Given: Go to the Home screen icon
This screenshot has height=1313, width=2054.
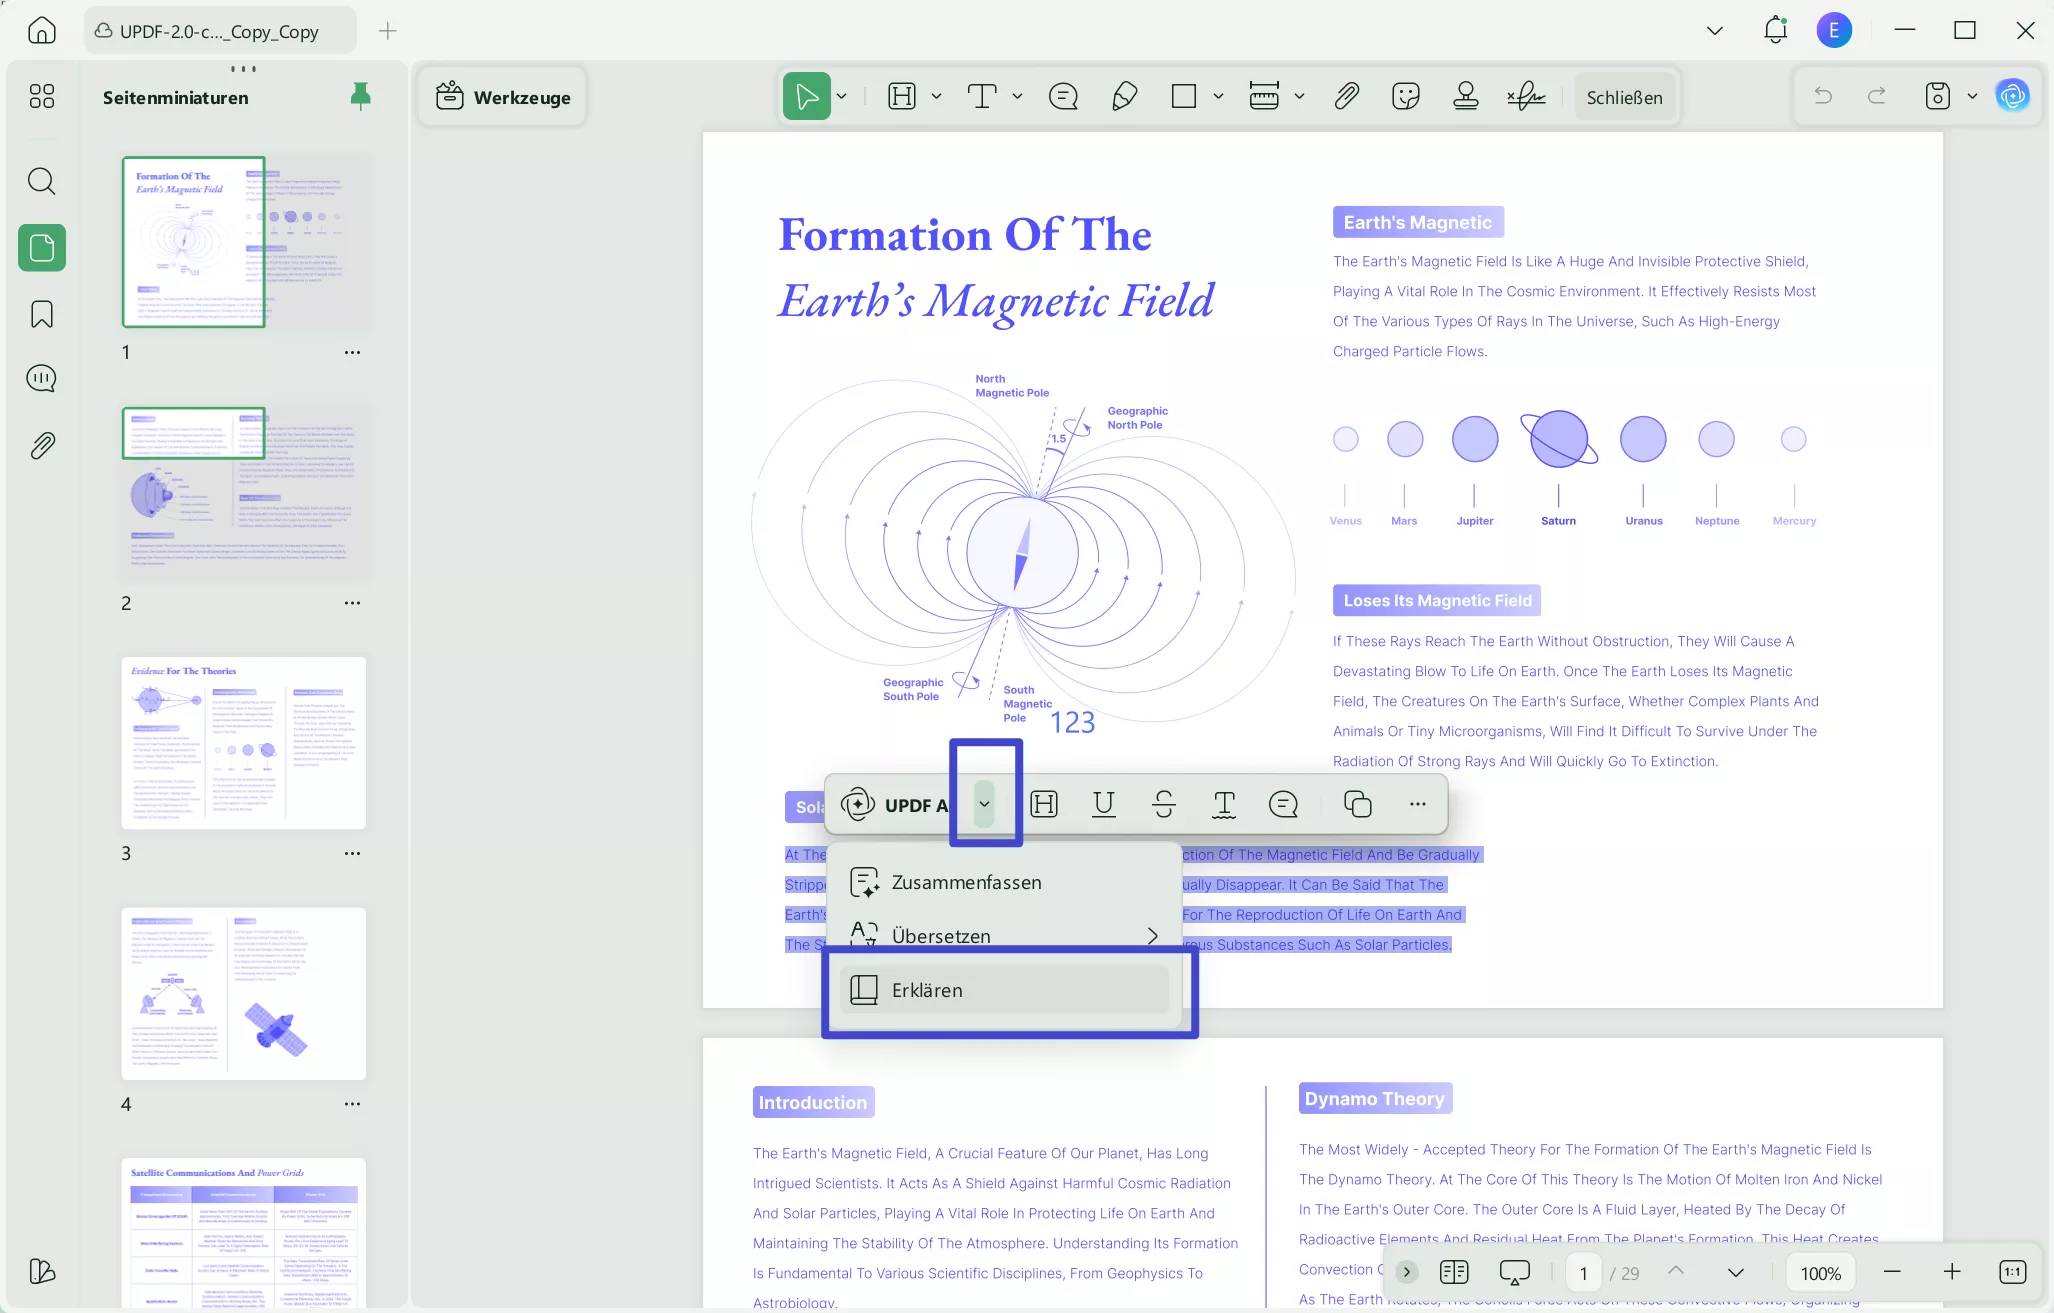Looking at the screenshot, I should (x=41, y=30).
